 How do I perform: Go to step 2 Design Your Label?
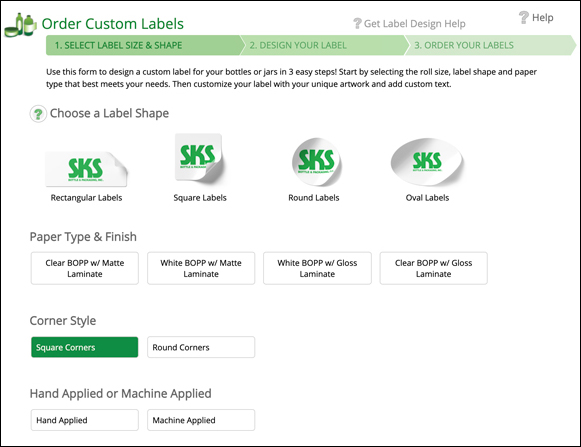325,45
